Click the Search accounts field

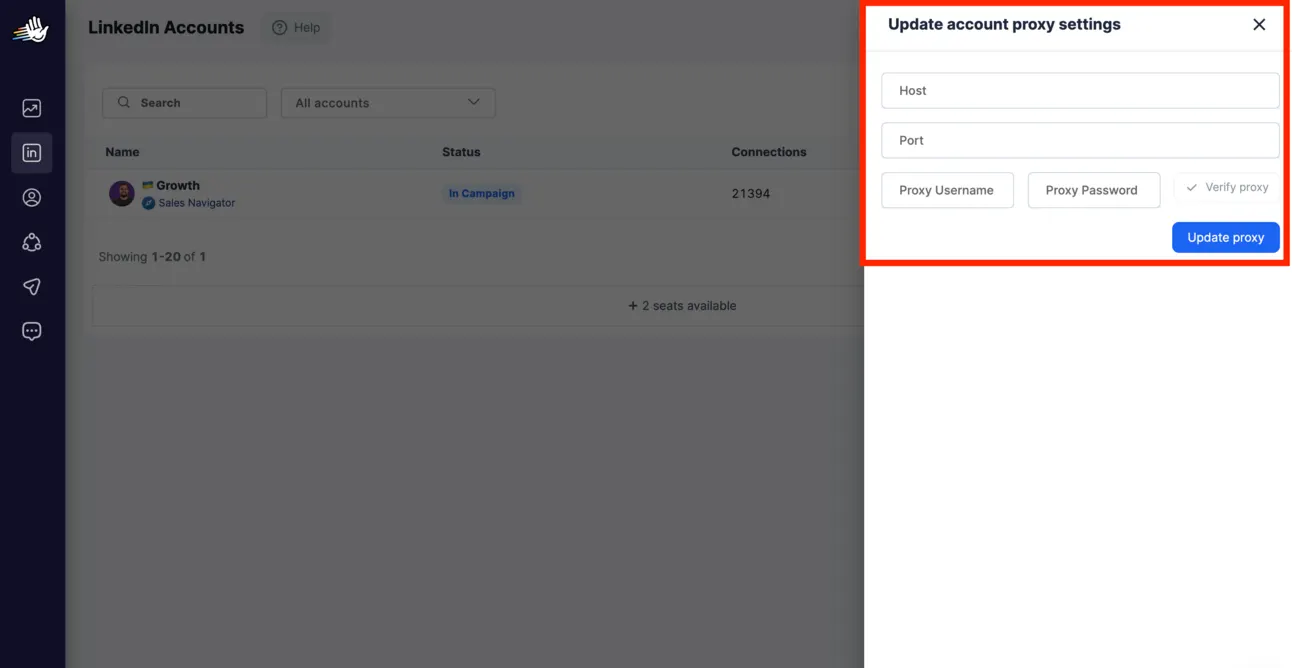[185, 103]
